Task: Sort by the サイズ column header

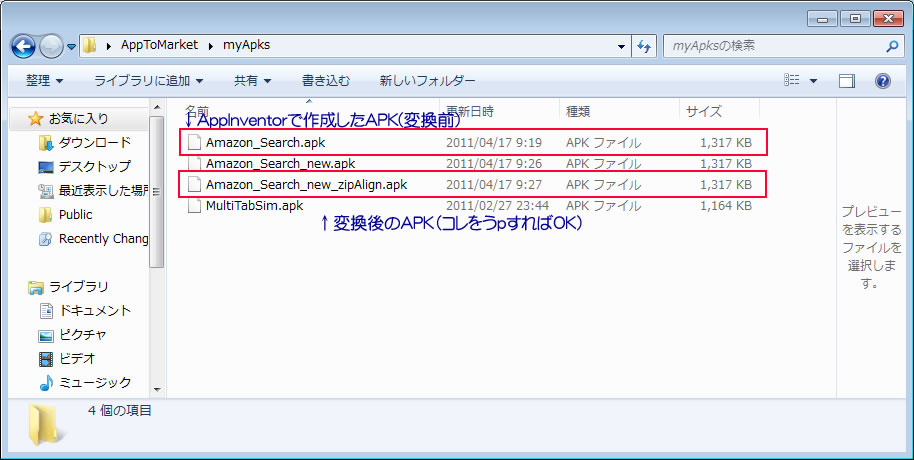Action: click(x=719, y=111)
